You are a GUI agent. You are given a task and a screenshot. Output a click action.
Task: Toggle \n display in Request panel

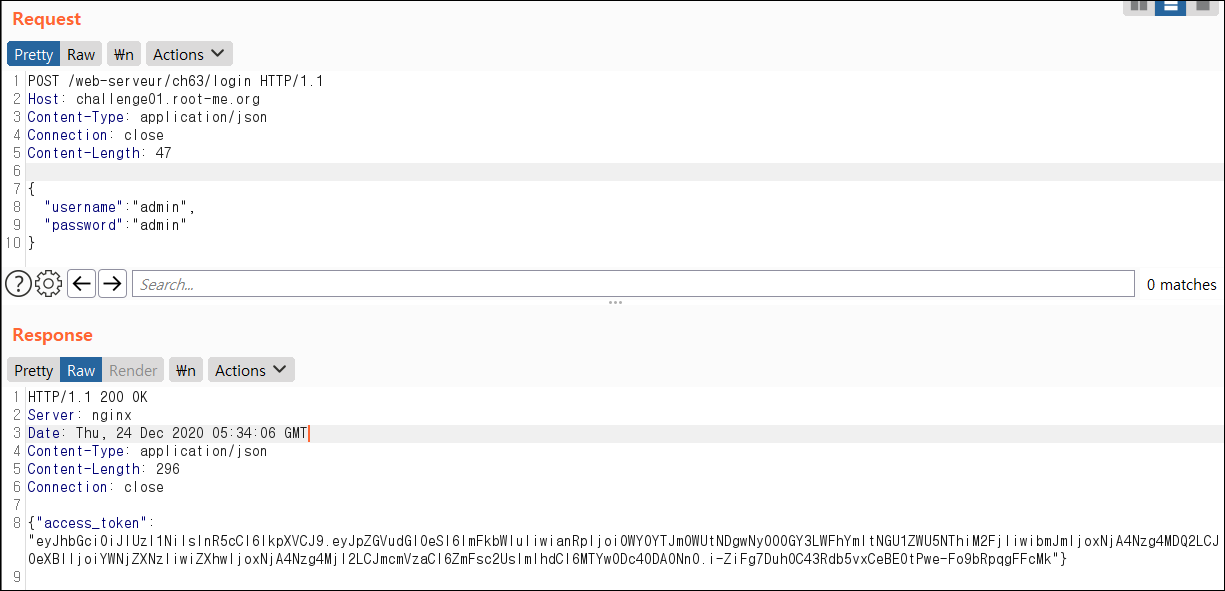(124, 54)
